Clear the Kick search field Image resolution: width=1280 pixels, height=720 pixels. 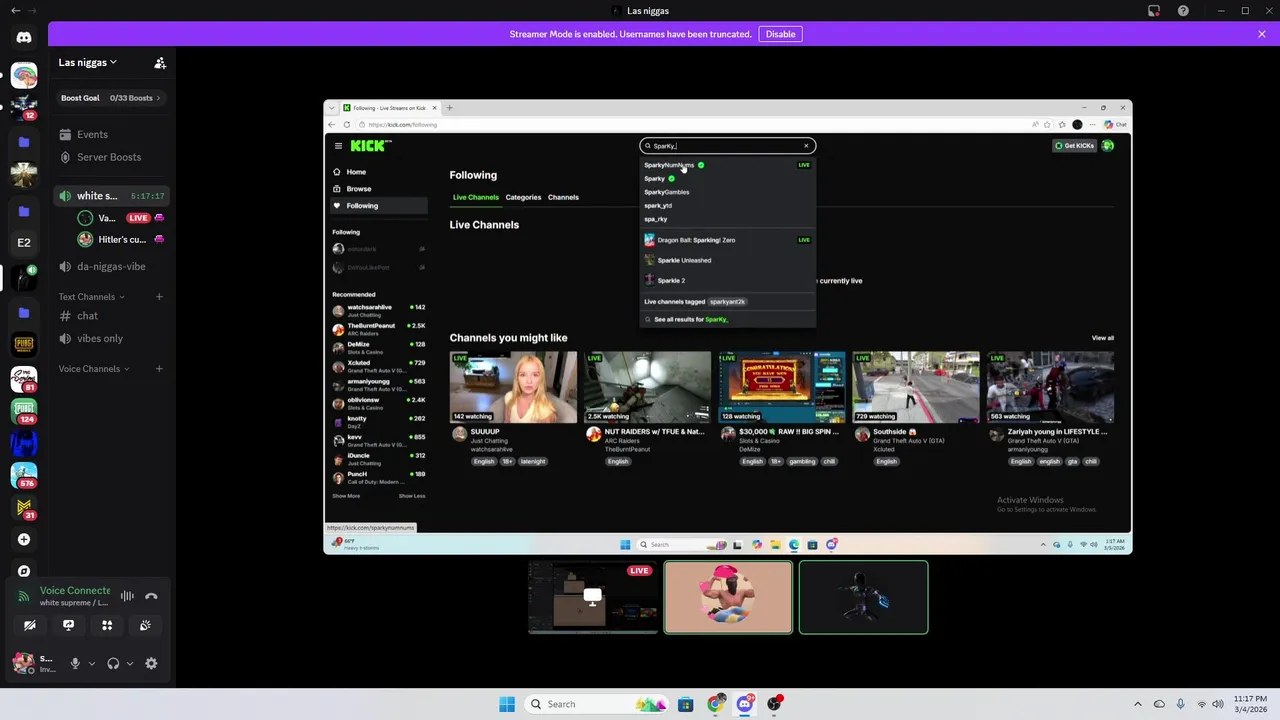coord(806,146)
